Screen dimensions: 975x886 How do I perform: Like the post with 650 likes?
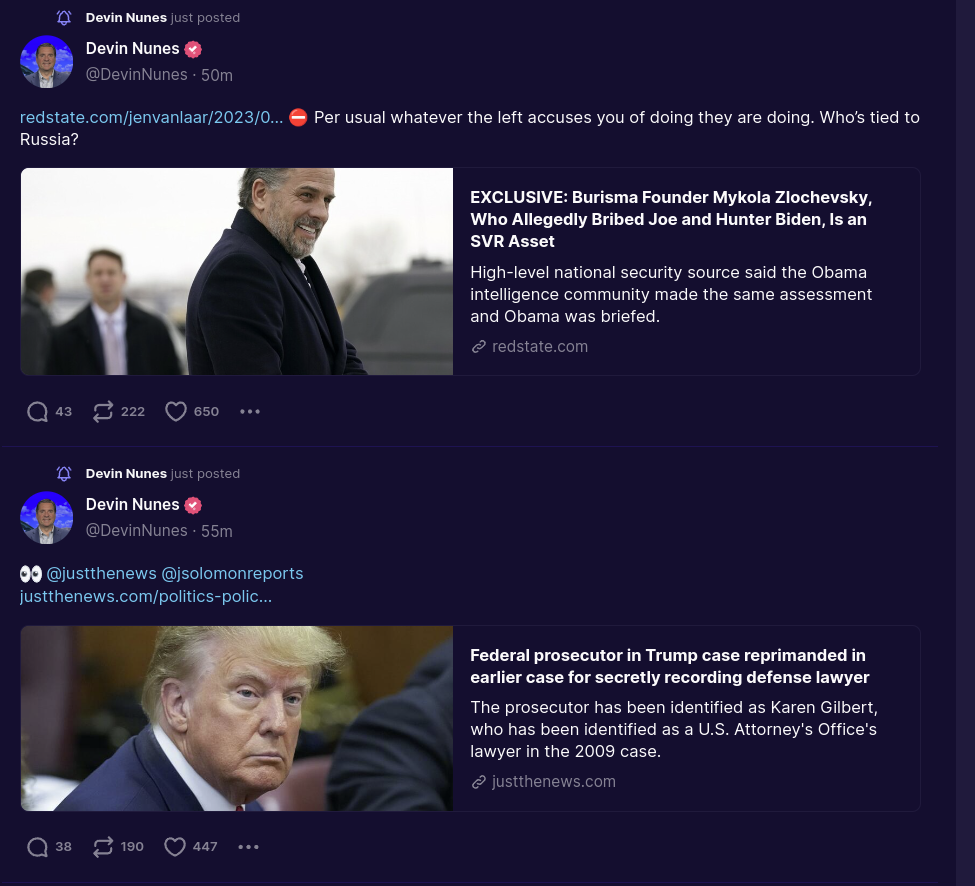(176, 412)
